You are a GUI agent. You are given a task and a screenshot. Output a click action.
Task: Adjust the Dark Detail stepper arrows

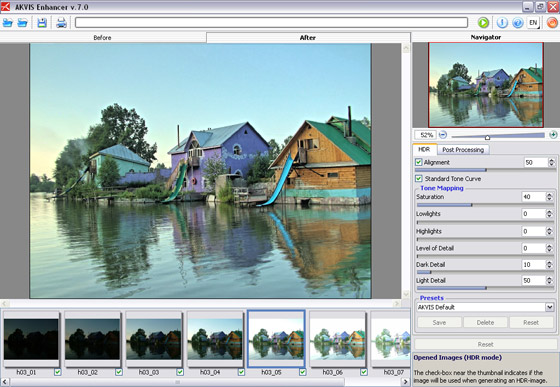click(549, 265)
